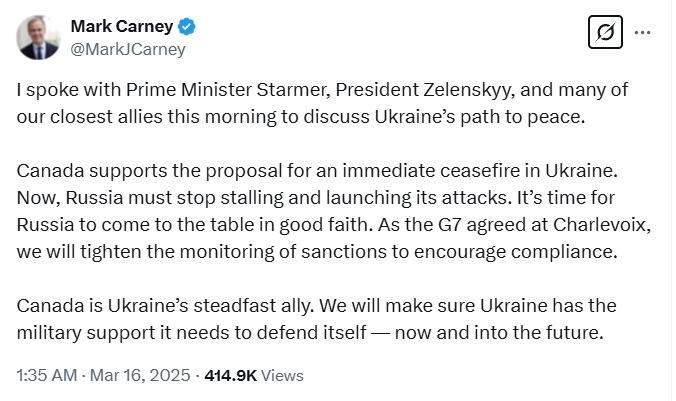Image resolution: width=676 pixels, height=401 pixels.
Task: Click the Mar 16, 2025 date
Action: pyautogui.click(x=140, y=375)
